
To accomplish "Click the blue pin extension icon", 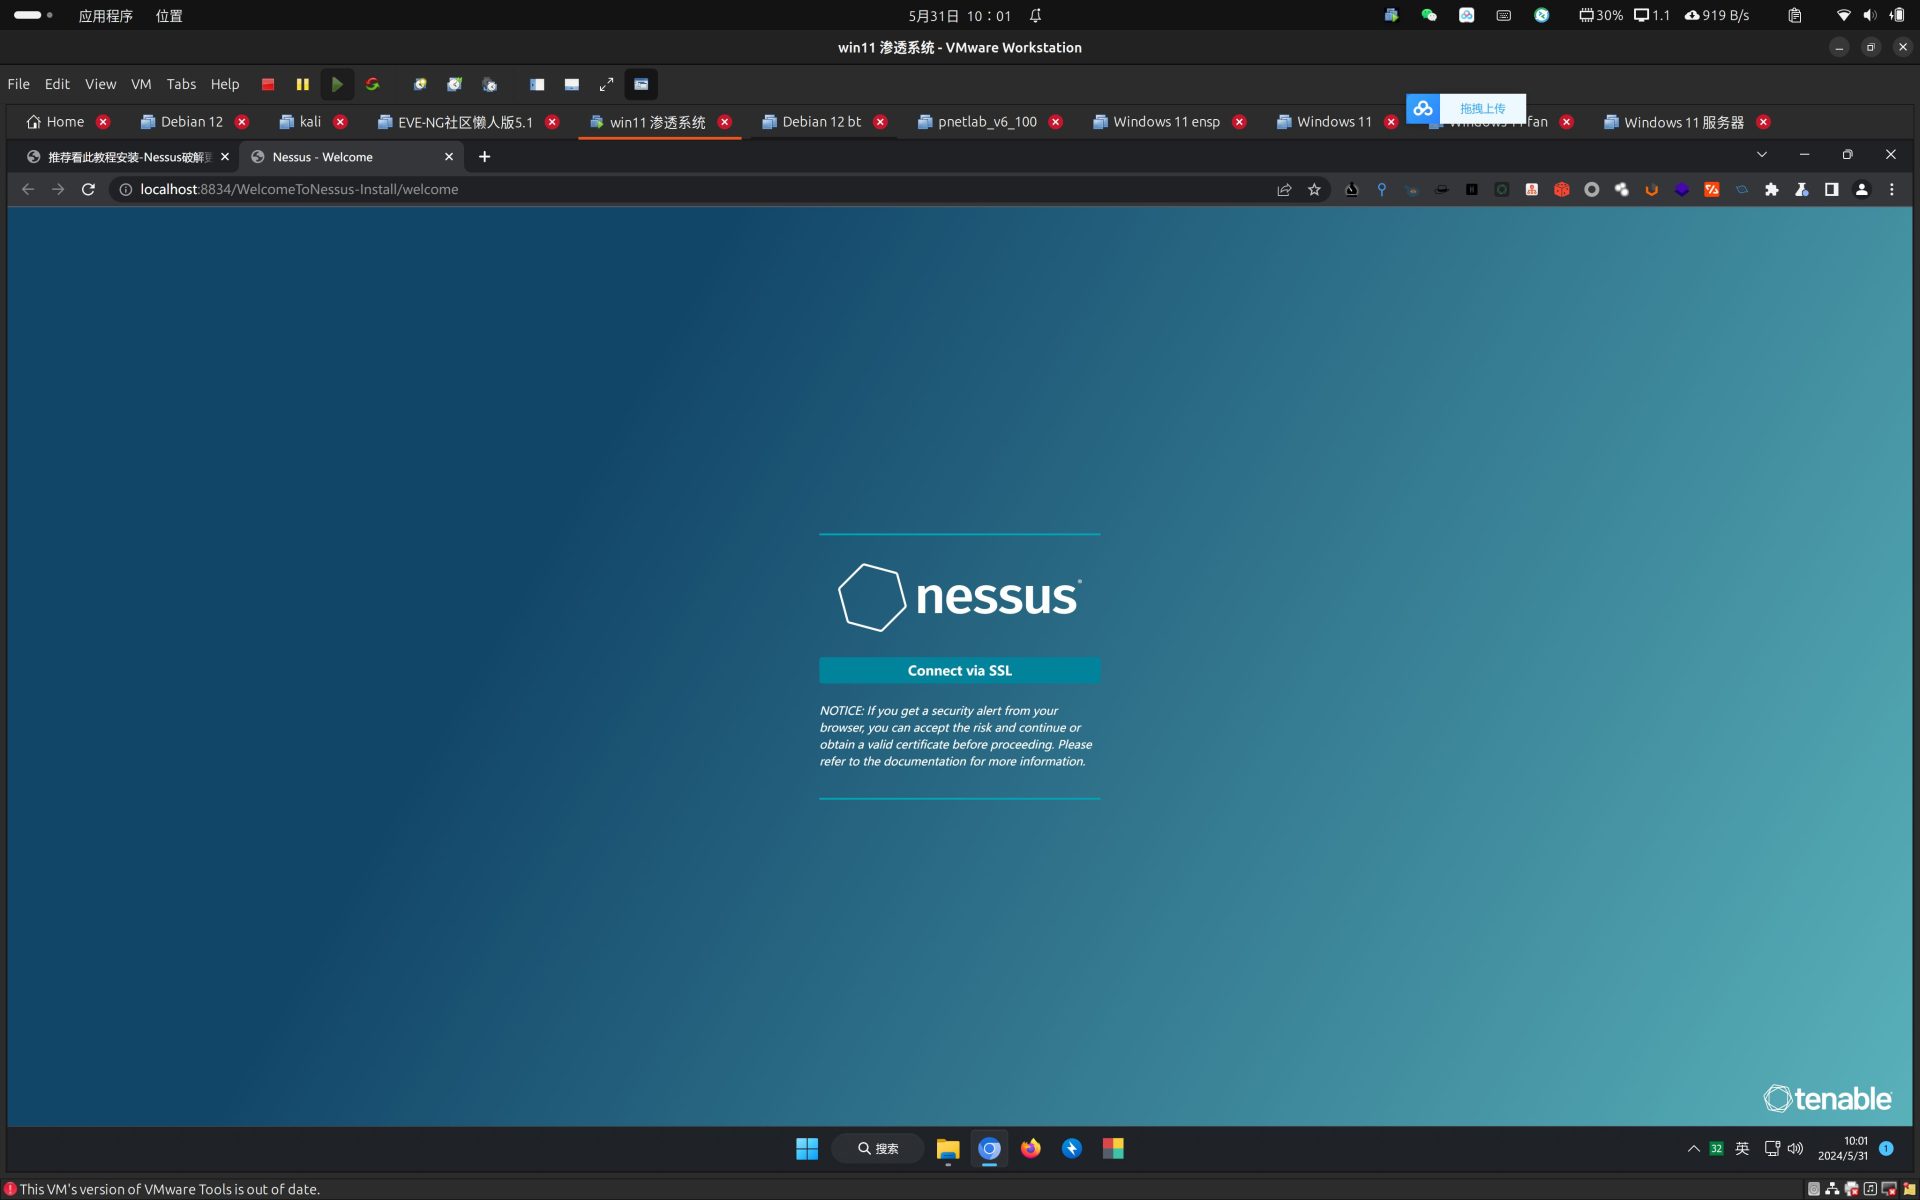I will pos(1381,189).
